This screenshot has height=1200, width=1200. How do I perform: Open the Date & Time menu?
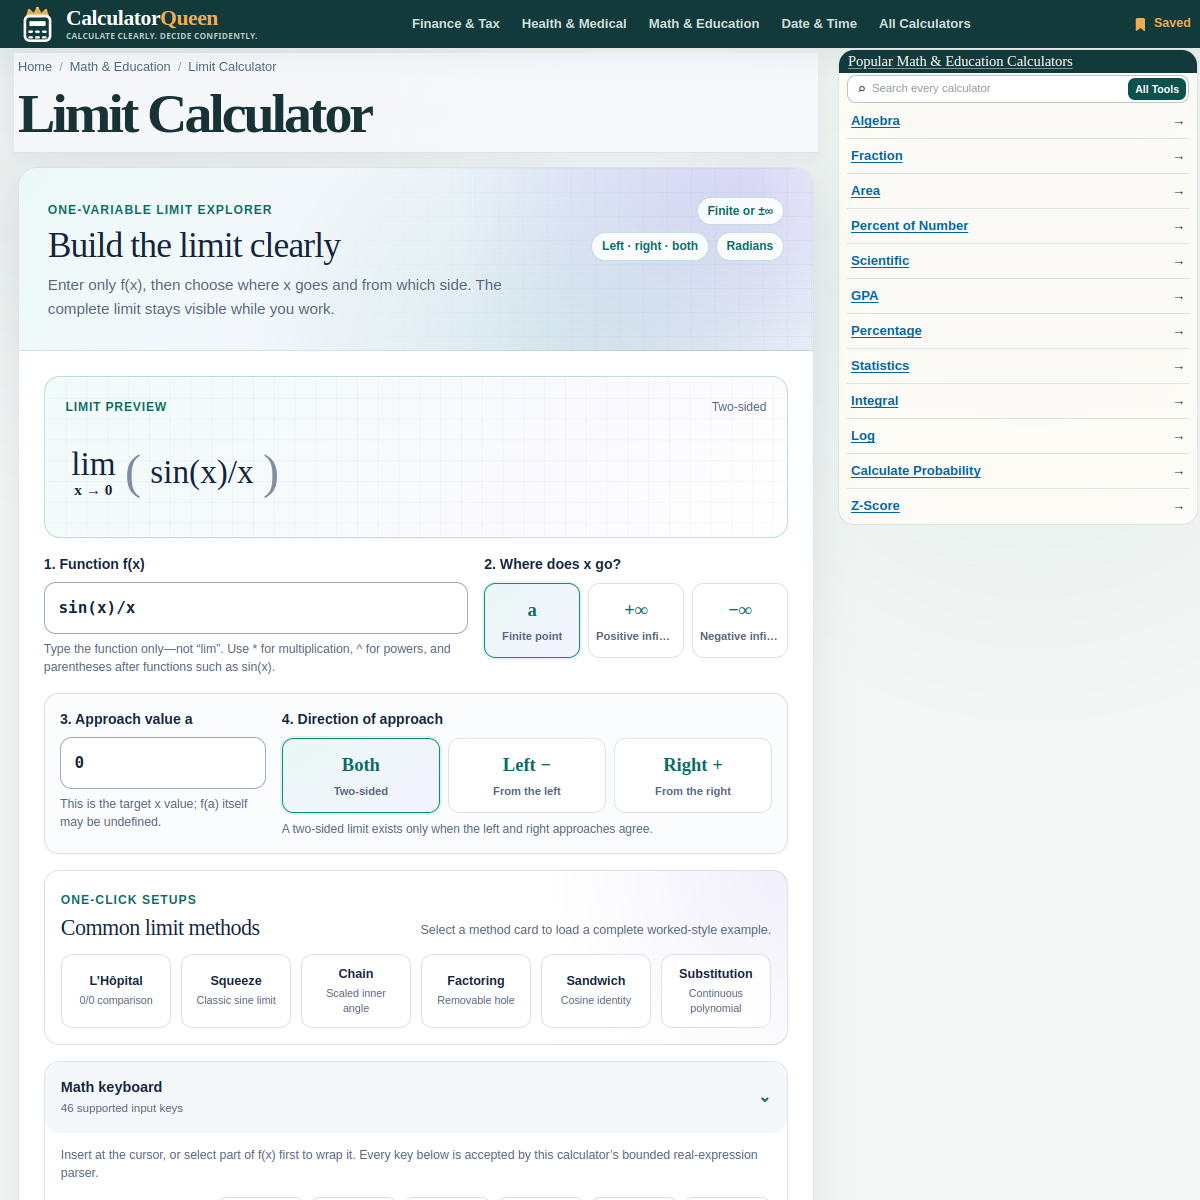(819, 24)
